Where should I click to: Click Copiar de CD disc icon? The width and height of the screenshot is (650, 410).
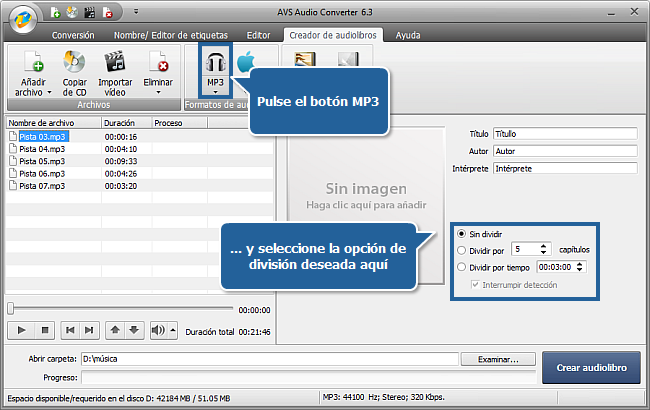click(x=73, y=63)
